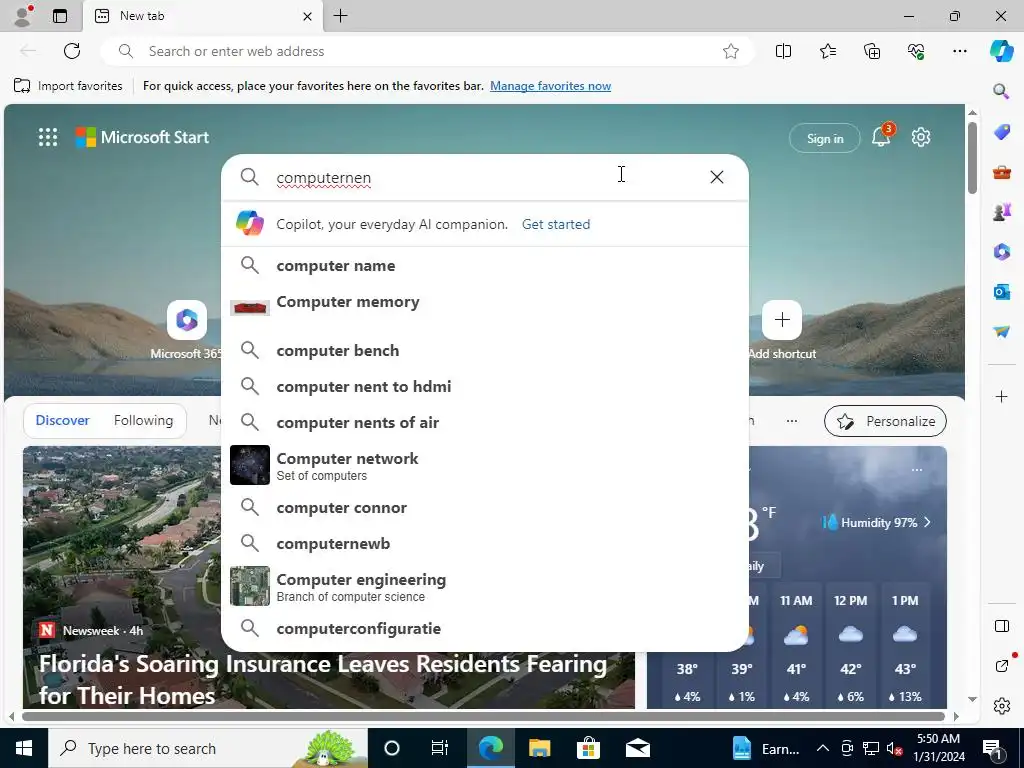The height and width of the screenshot is (768, 1024).
Task: Open Task View in the taskbar
Action: (x=440, y=748)
